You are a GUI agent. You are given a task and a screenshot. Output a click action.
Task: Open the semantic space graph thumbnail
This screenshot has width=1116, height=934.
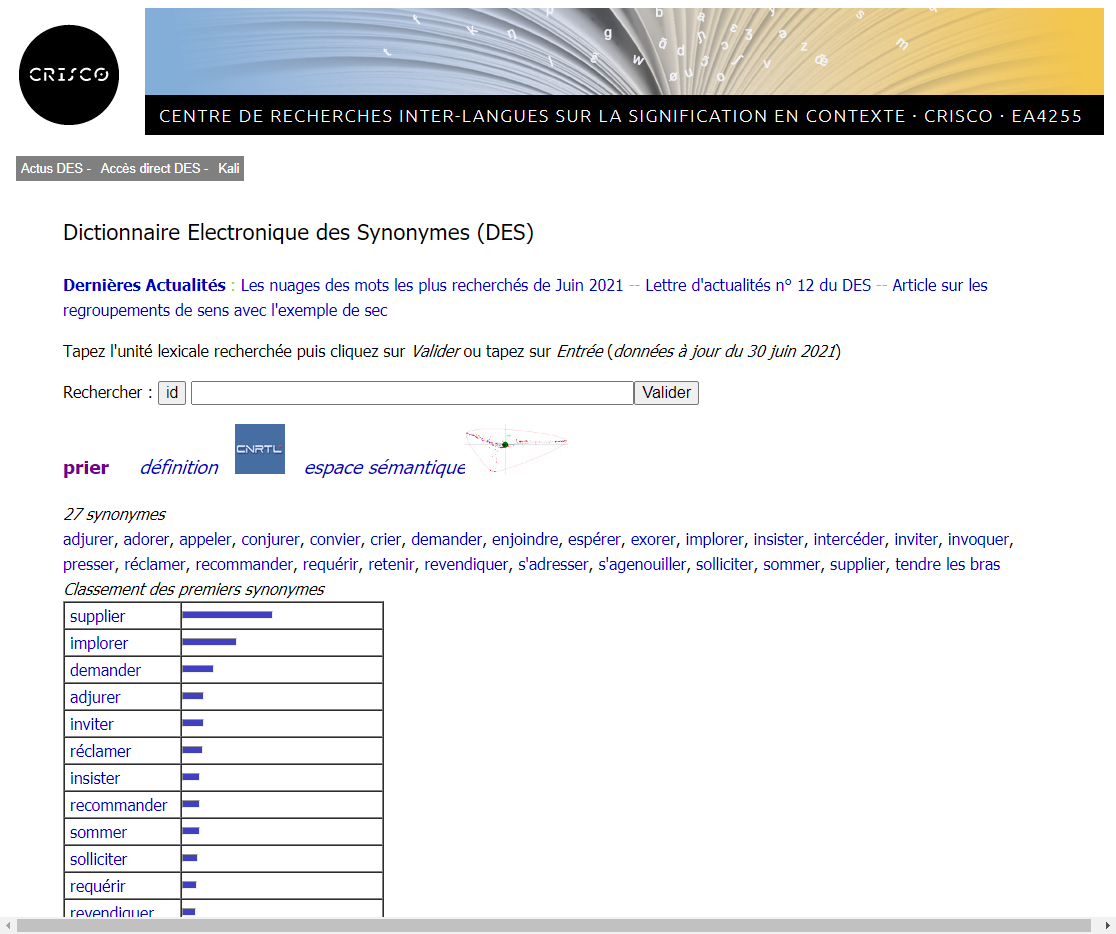[517, 449]
